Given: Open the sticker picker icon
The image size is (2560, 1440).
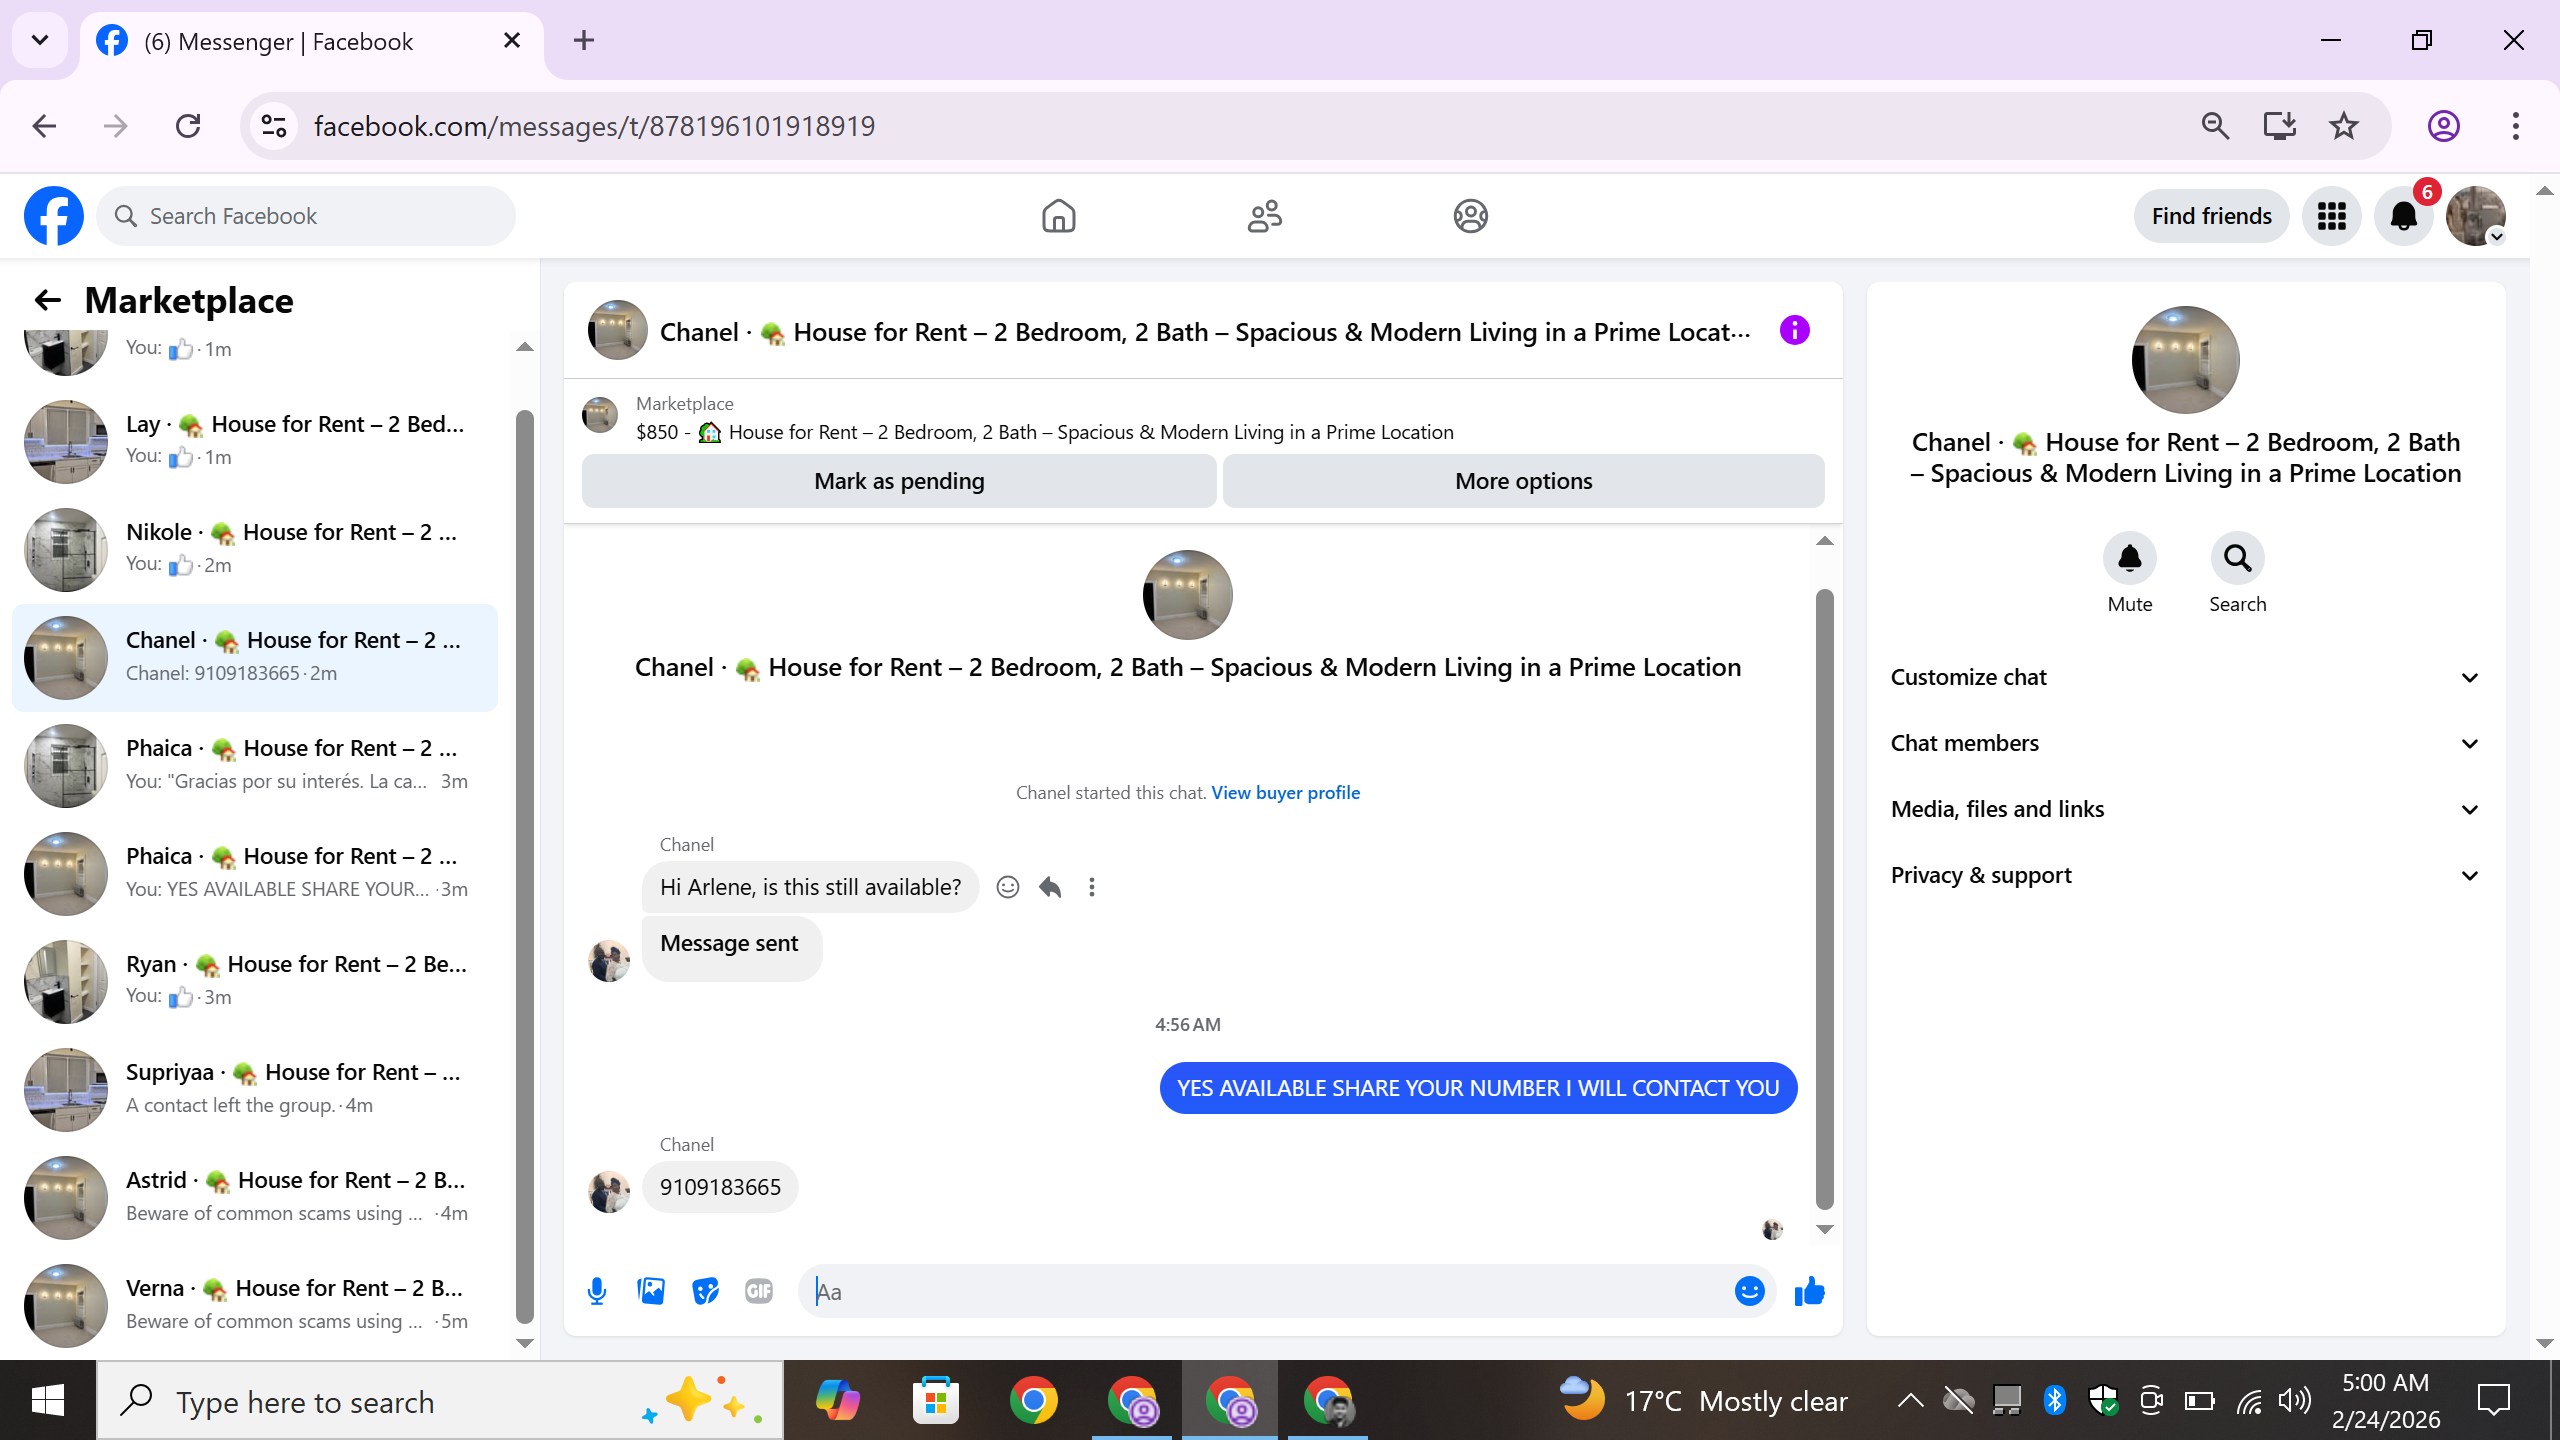Looking at the screenshot, I should 705,1291.
